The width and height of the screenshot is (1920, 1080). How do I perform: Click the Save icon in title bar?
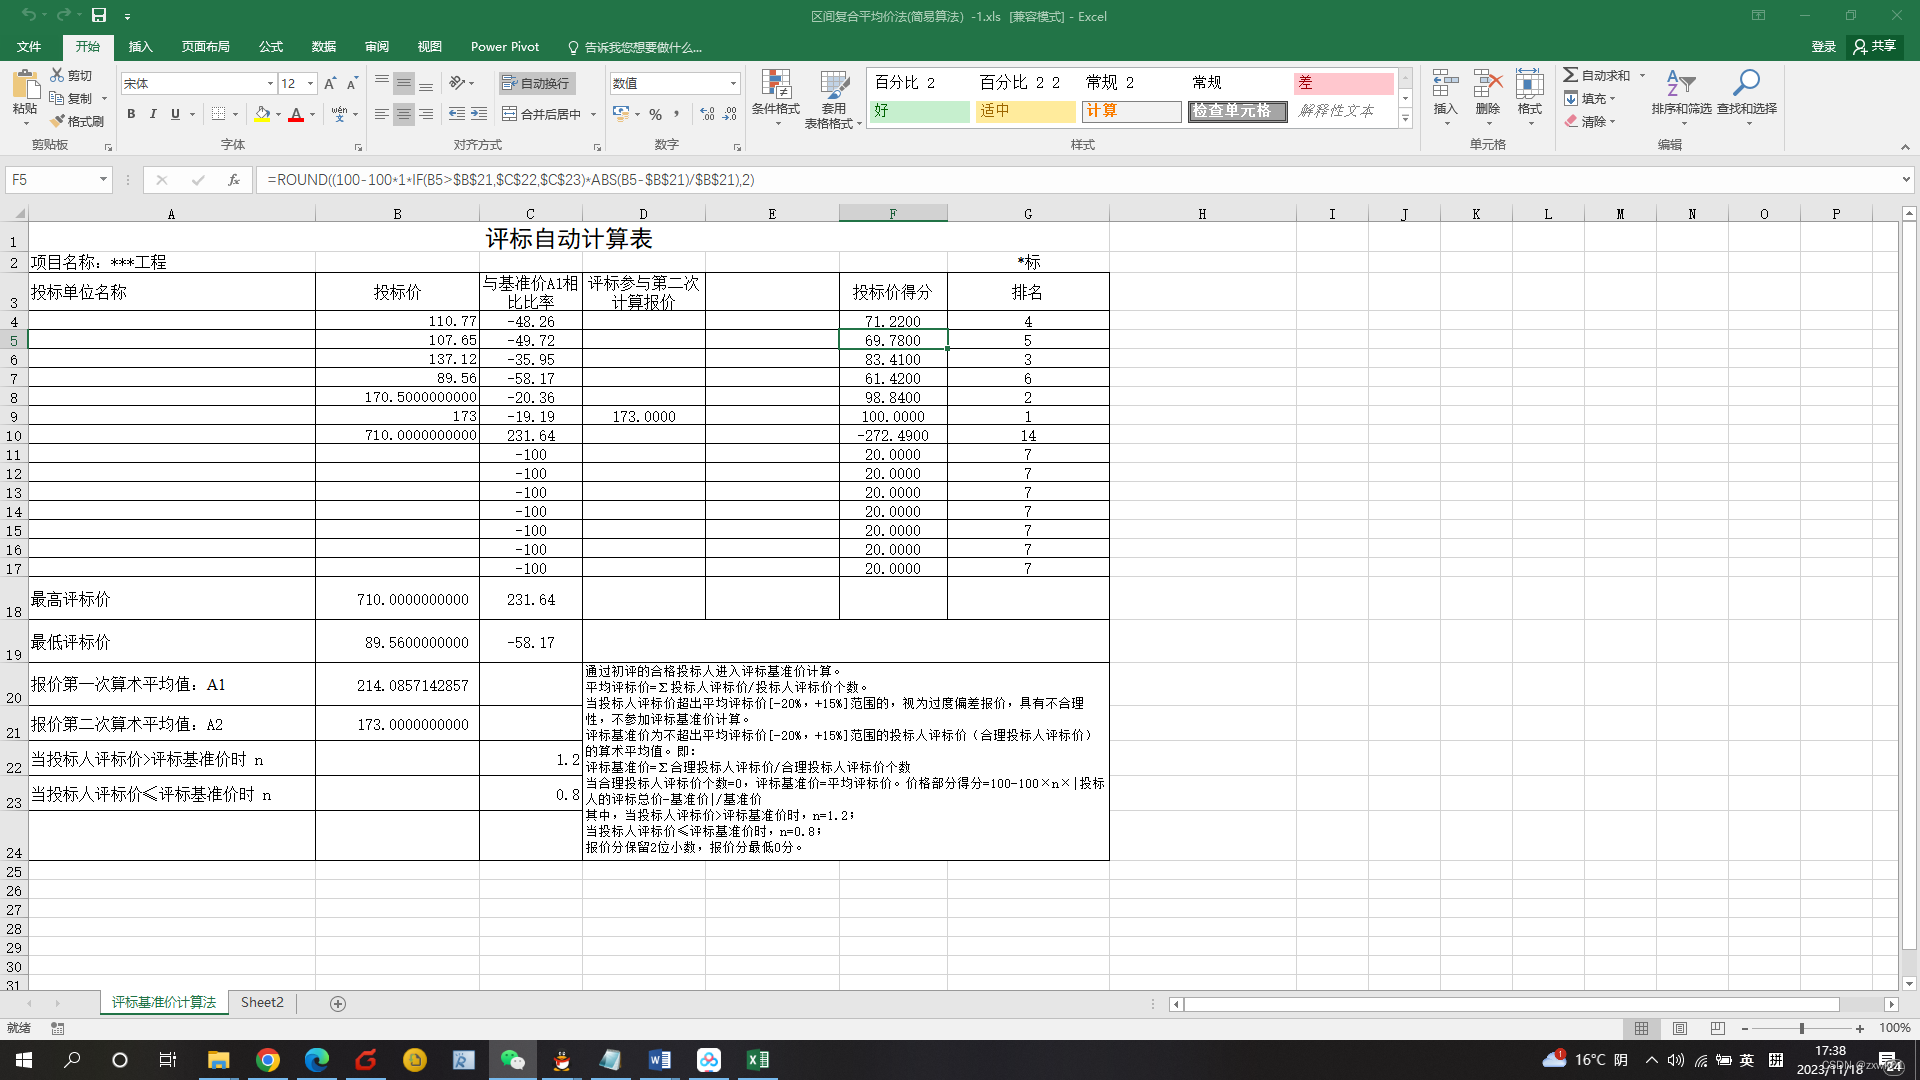(x=99, y=15)
